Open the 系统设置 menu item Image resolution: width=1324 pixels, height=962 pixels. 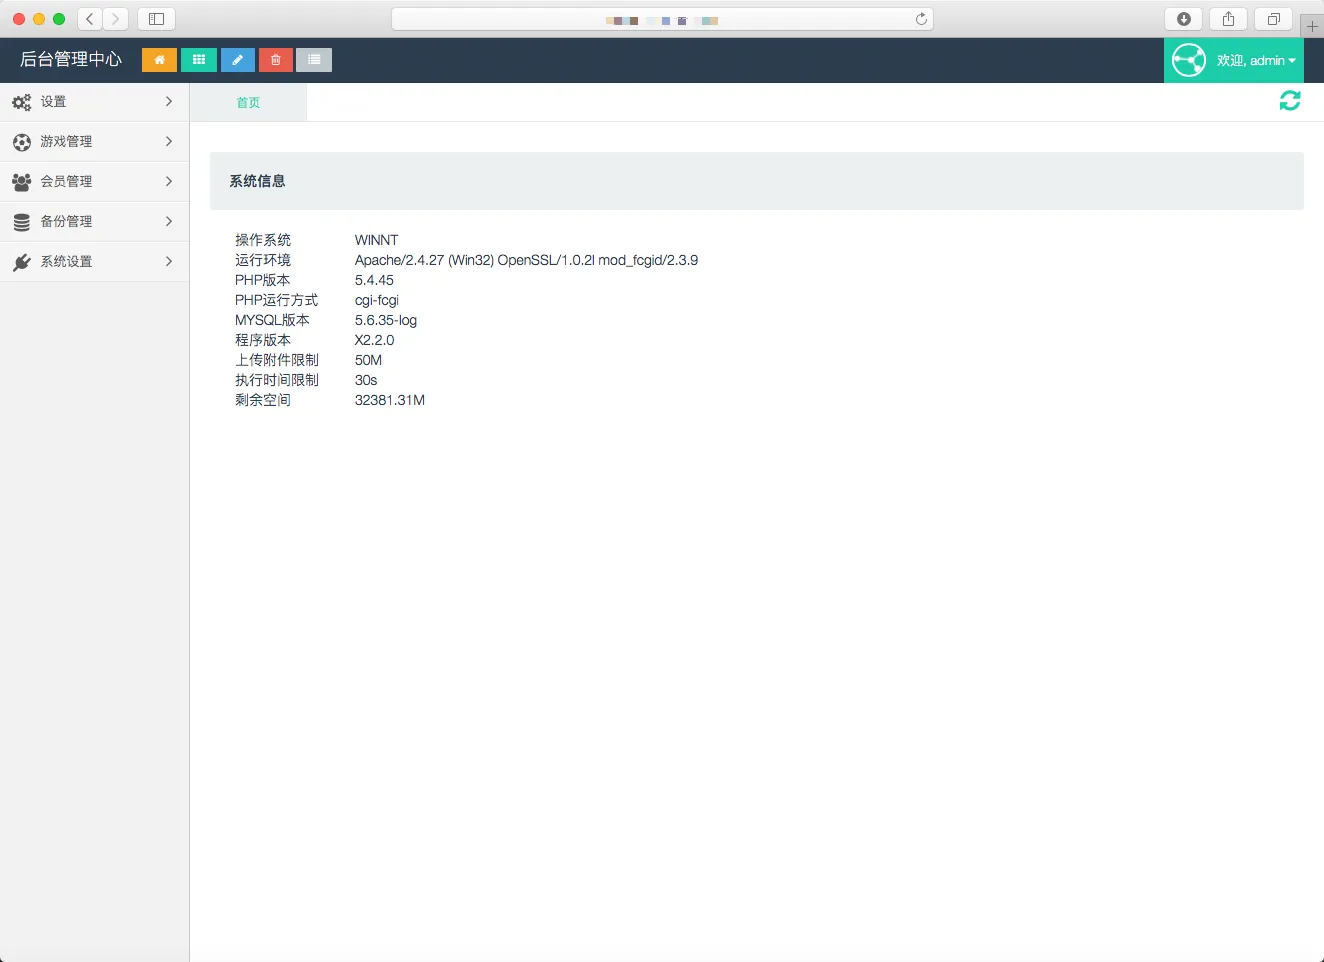point(94,262)
